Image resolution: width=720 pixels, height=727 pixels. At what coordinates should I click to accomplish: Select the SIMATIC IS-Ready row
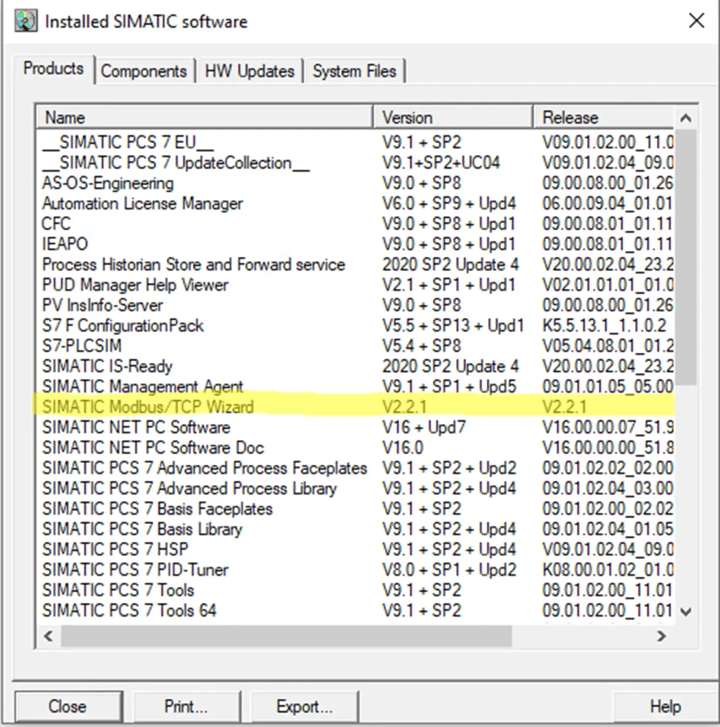355,367
